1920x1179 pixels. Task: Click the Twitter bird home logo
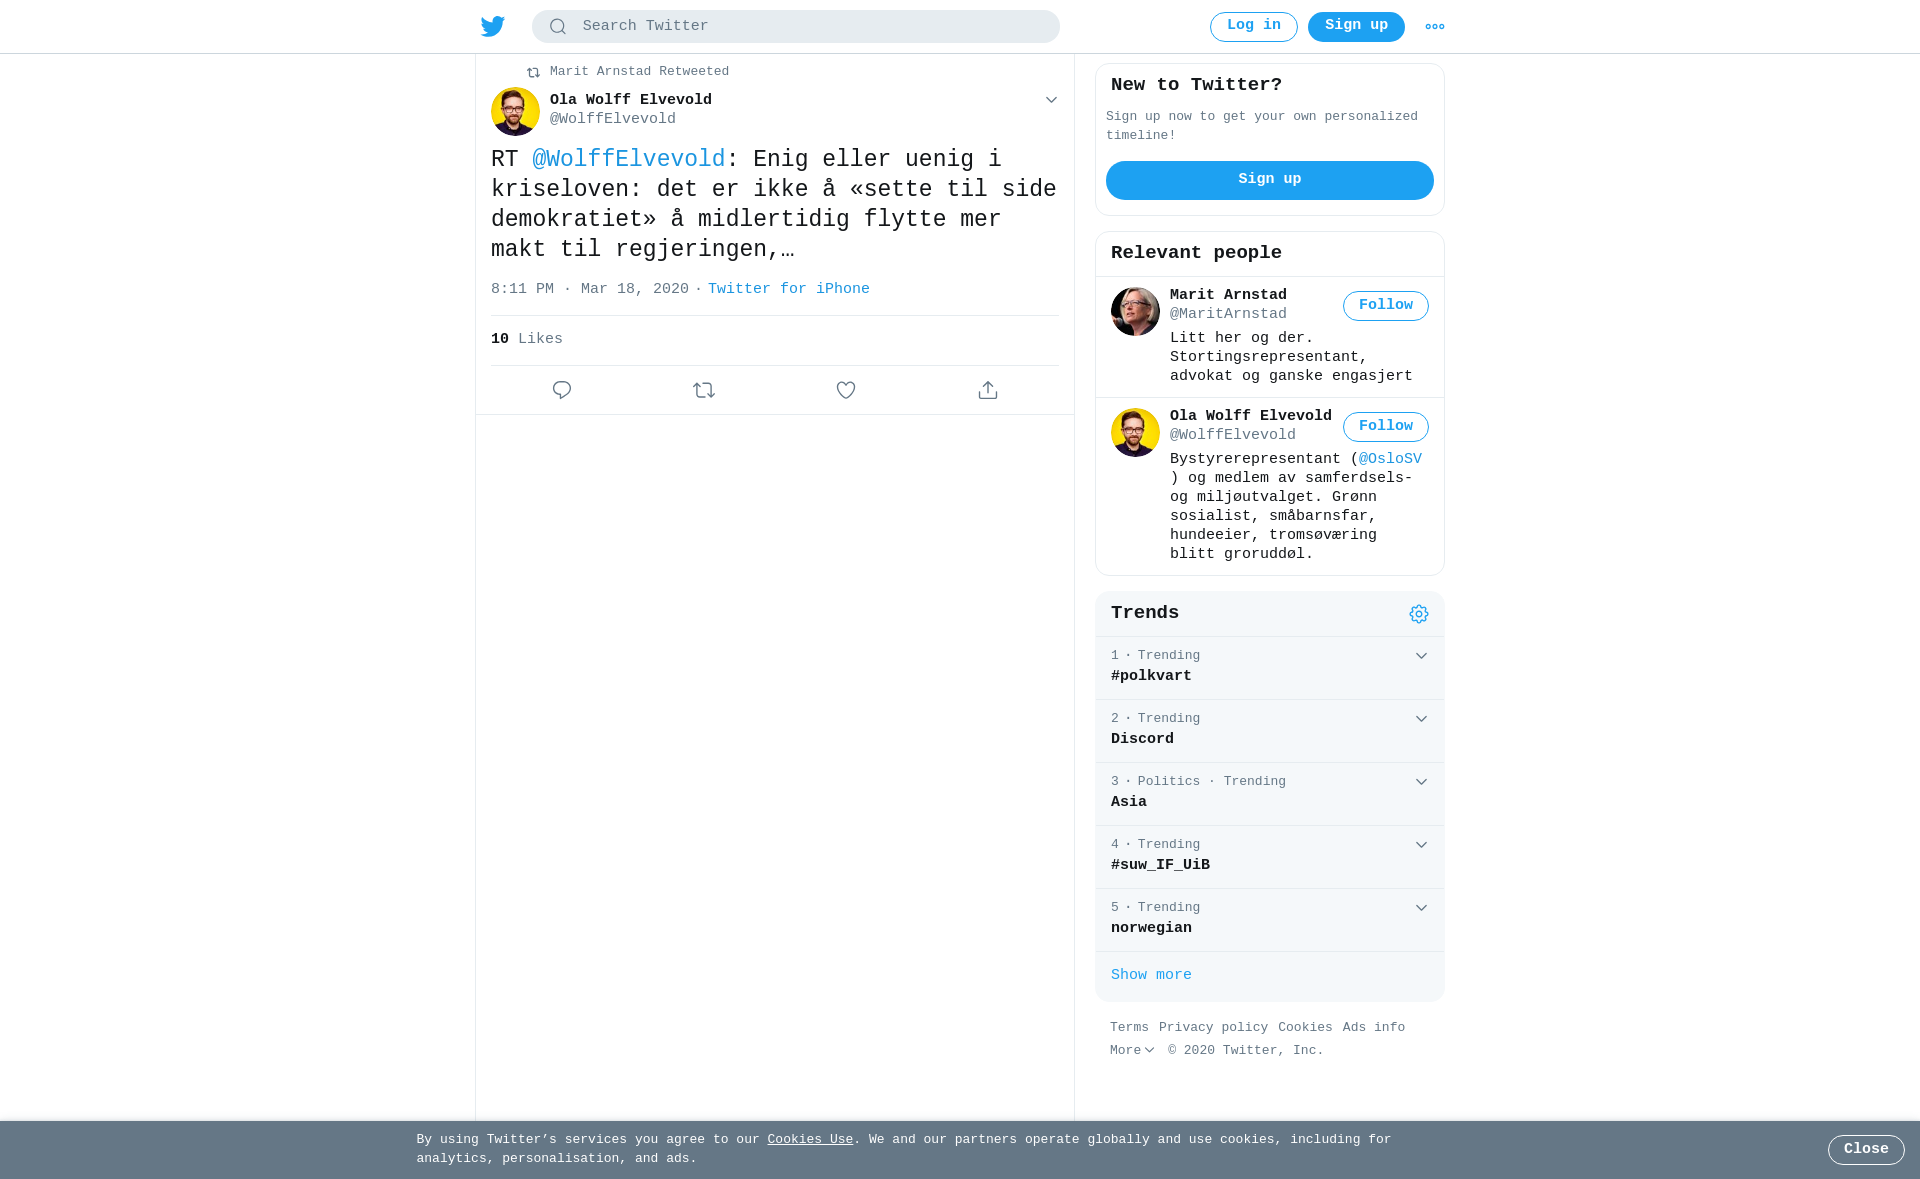[493, 27]
